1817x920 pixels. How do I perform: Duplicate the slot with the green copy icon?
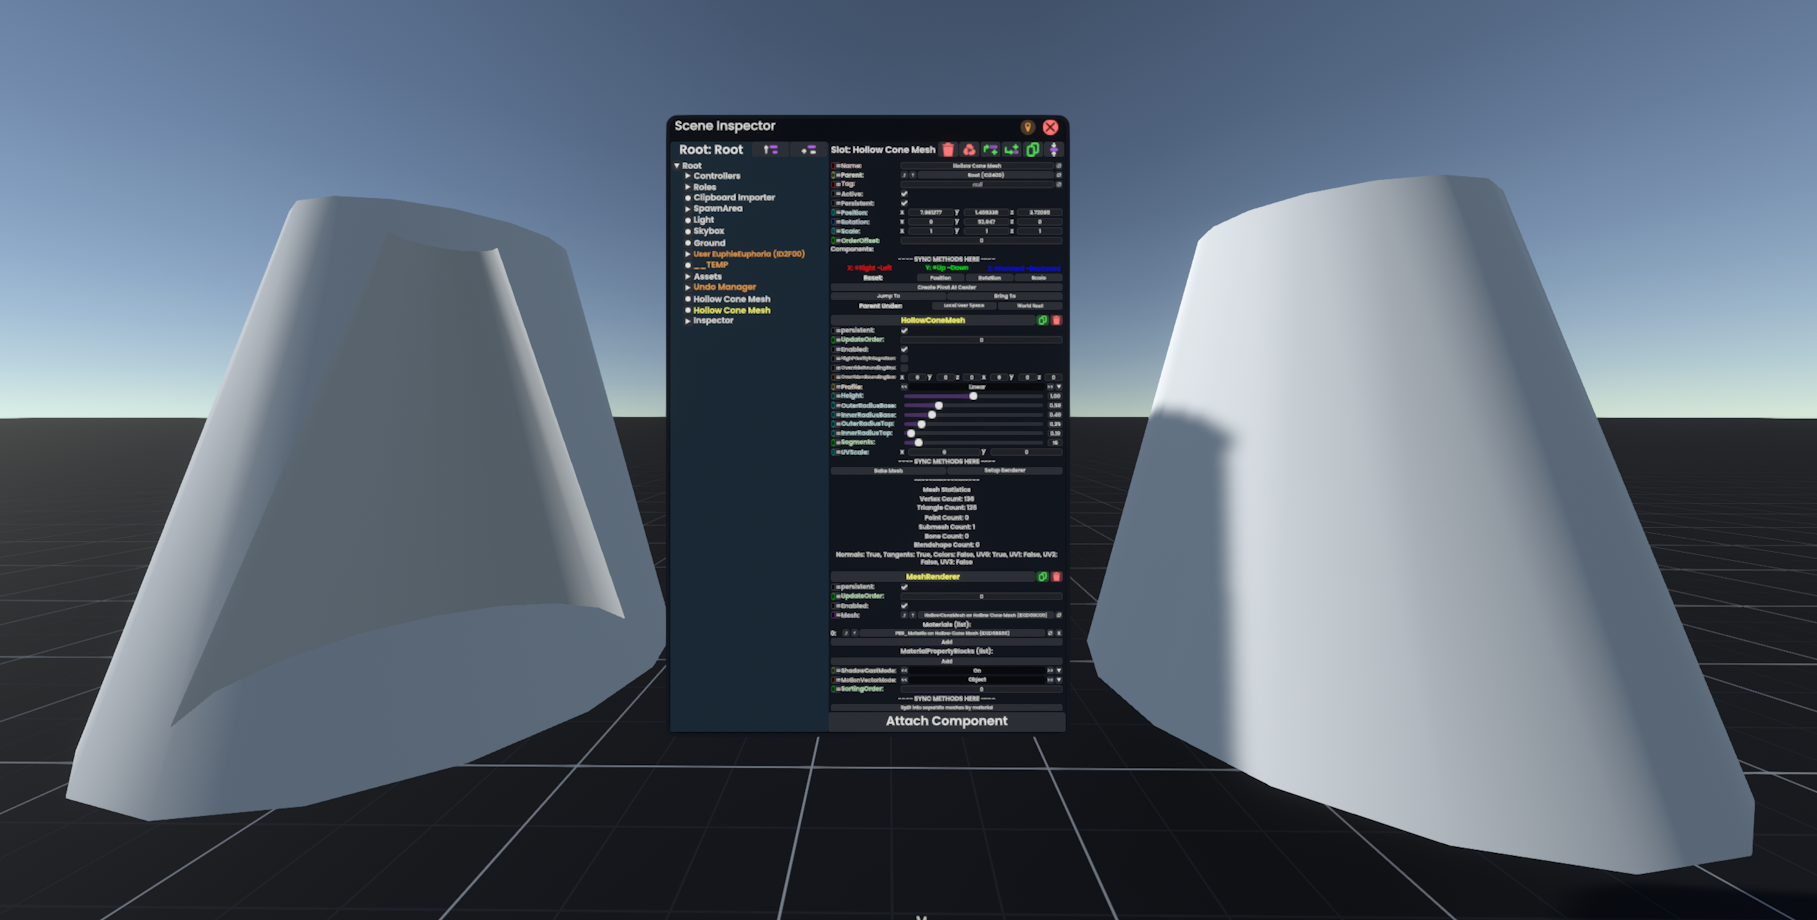1033,150
